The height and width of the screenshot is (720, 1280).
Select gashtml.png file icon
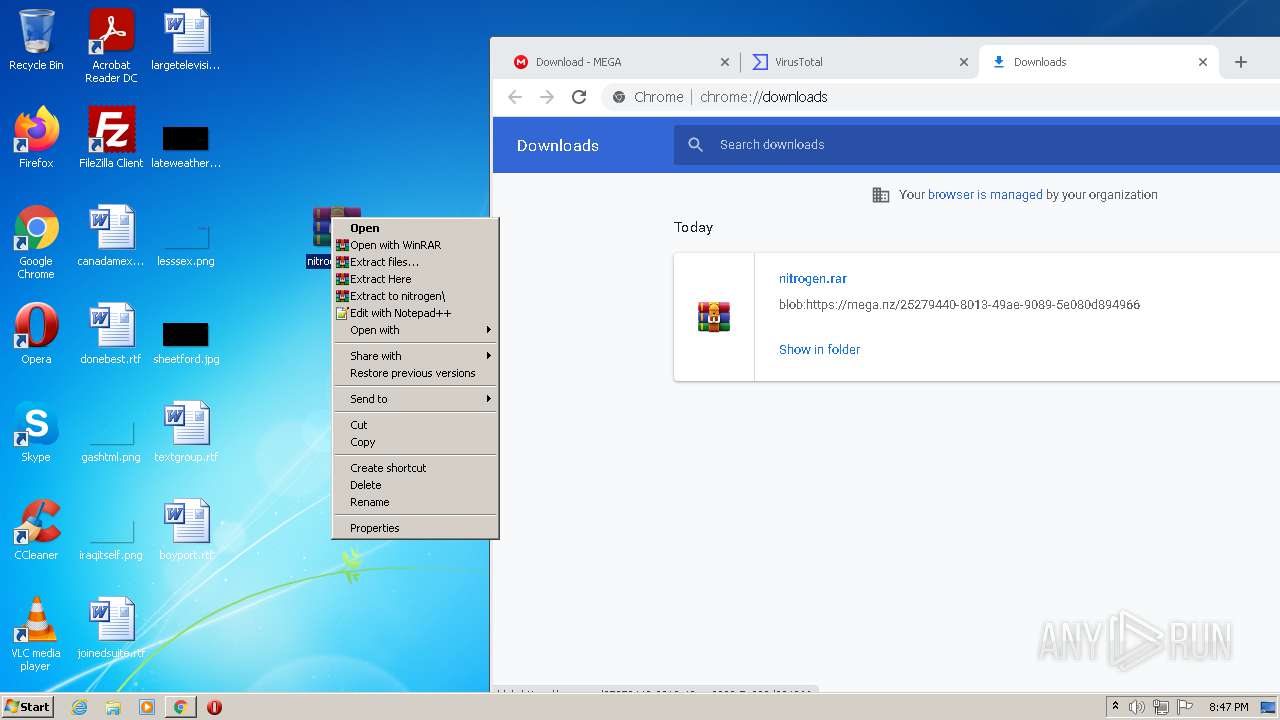pyautogui.click(x=111, y=442)
